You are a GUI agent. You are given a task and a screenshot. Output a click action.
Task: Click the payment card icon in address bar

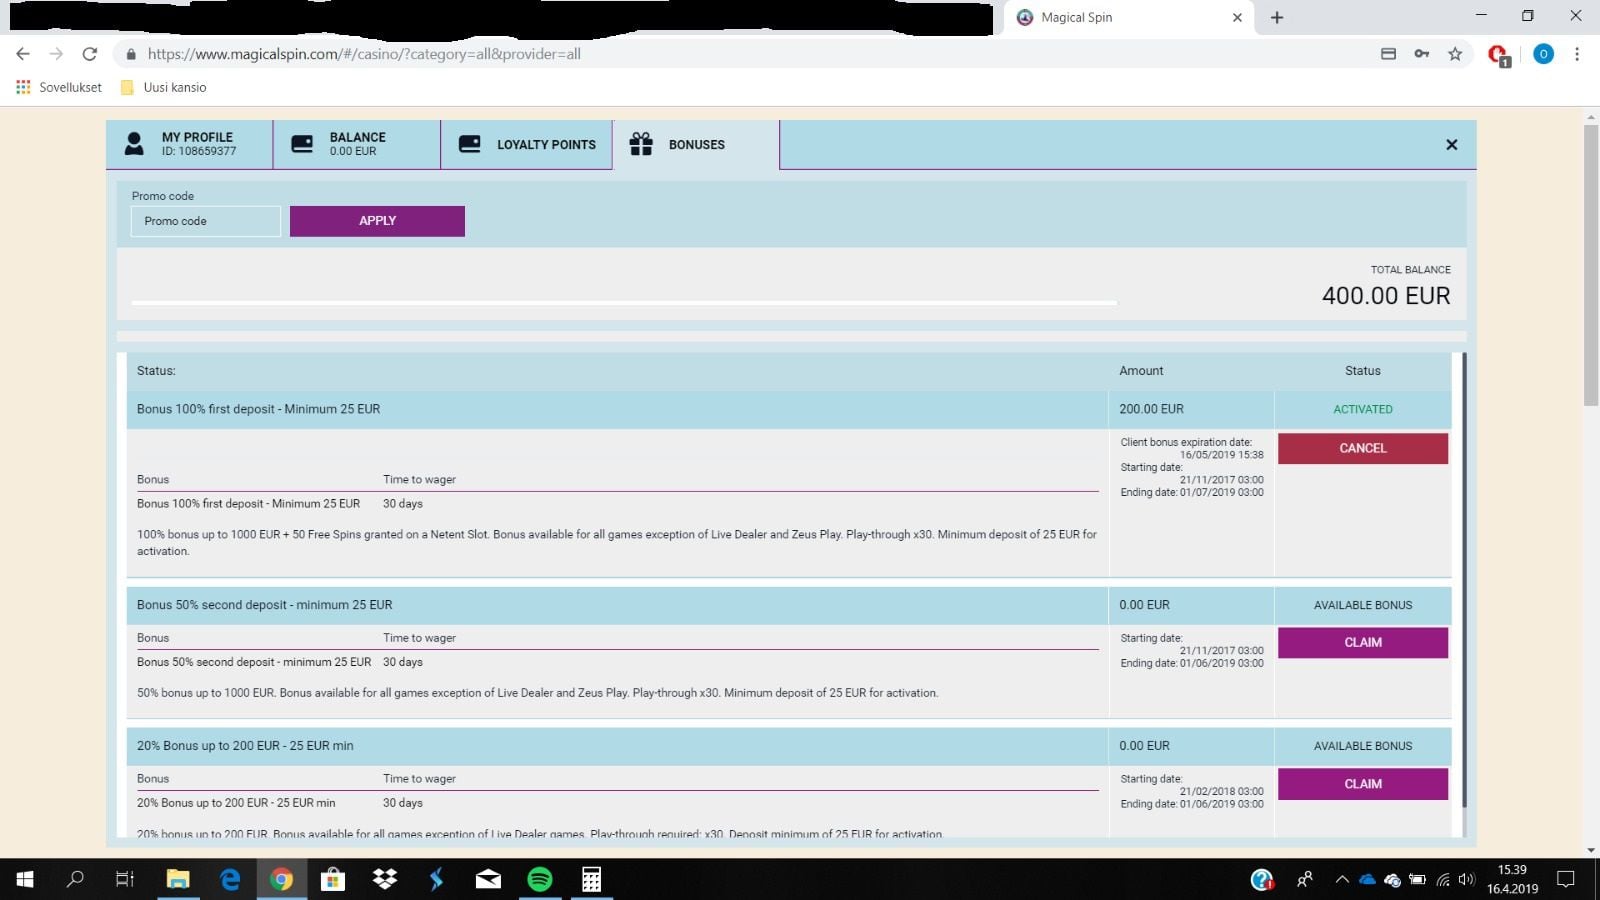click(1388, 54)
